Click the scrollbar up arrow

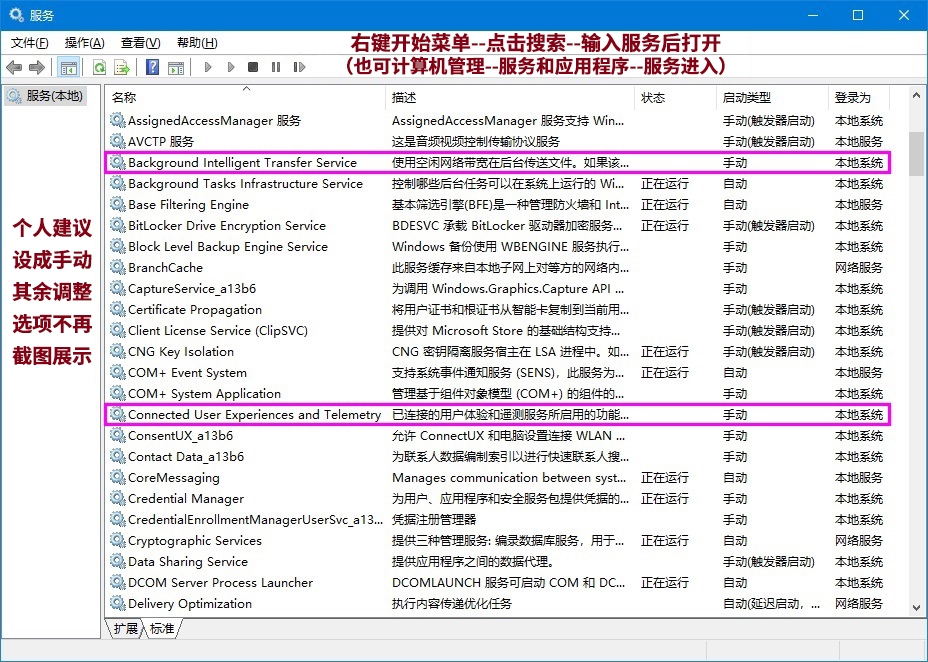pyautogui.click(x=916, y=95)
